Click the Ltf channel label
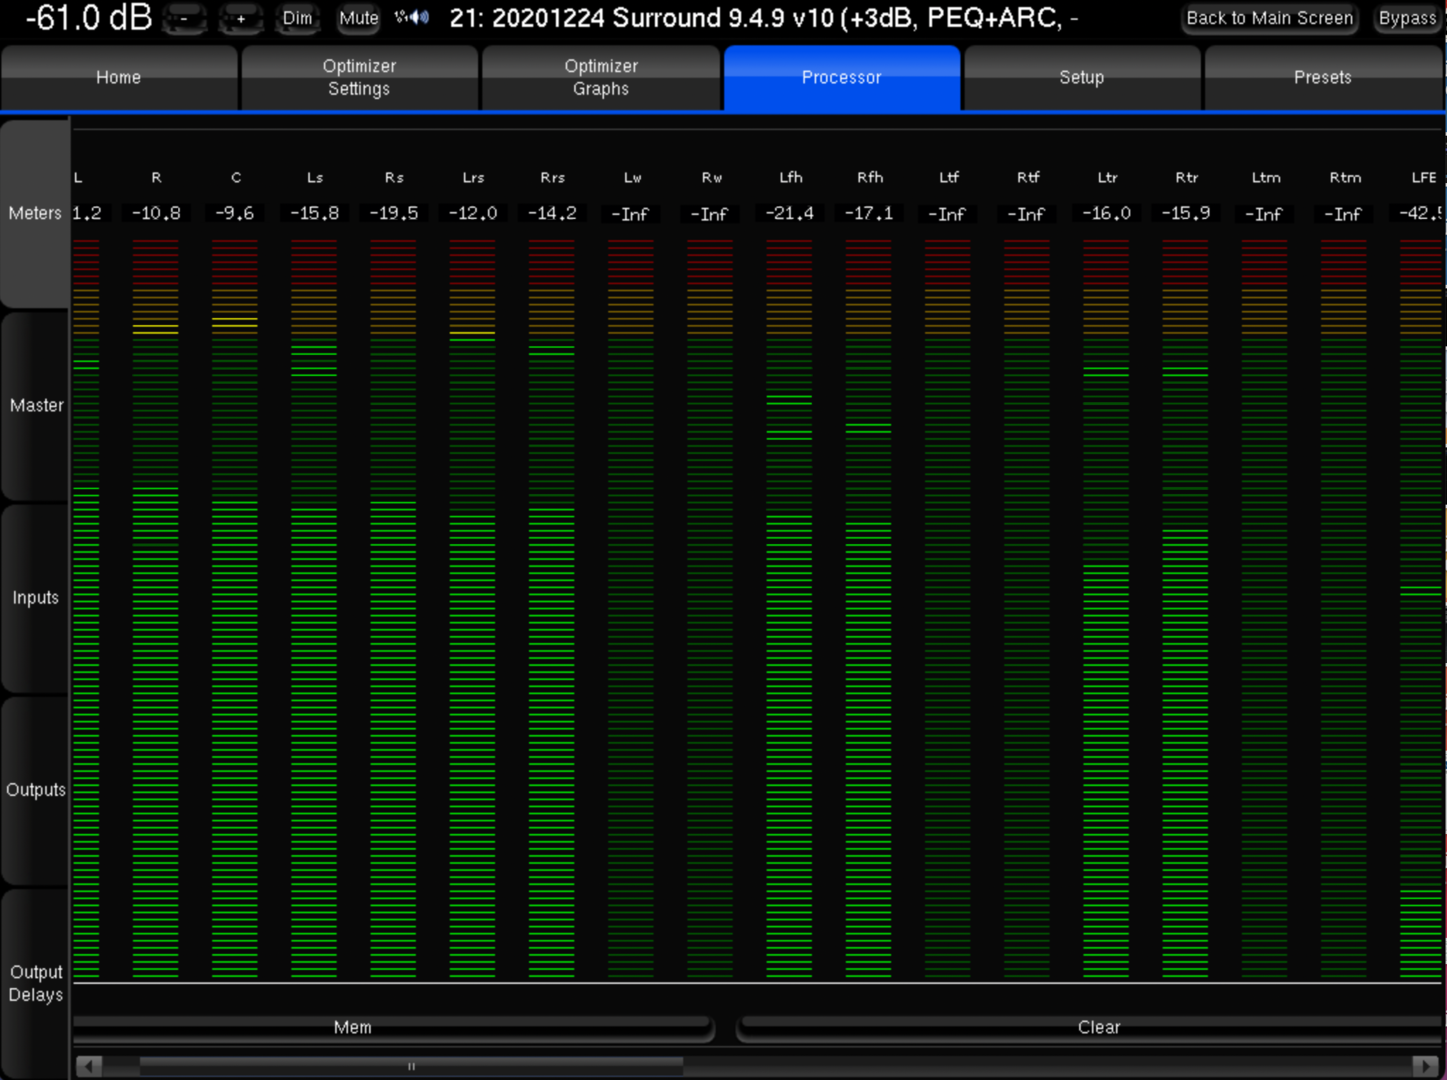The image size is (1447, 1080). click(949, 178)
